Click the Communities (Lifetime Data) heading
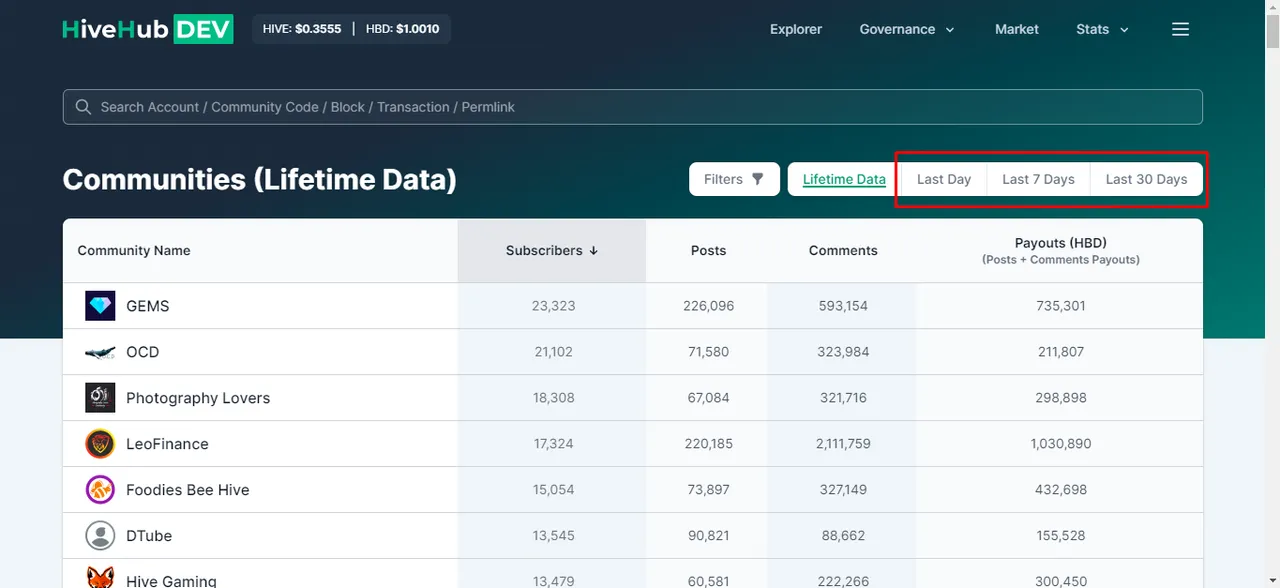The width and height of the screenshot is (1280, 588). click(x=260, y=180)
